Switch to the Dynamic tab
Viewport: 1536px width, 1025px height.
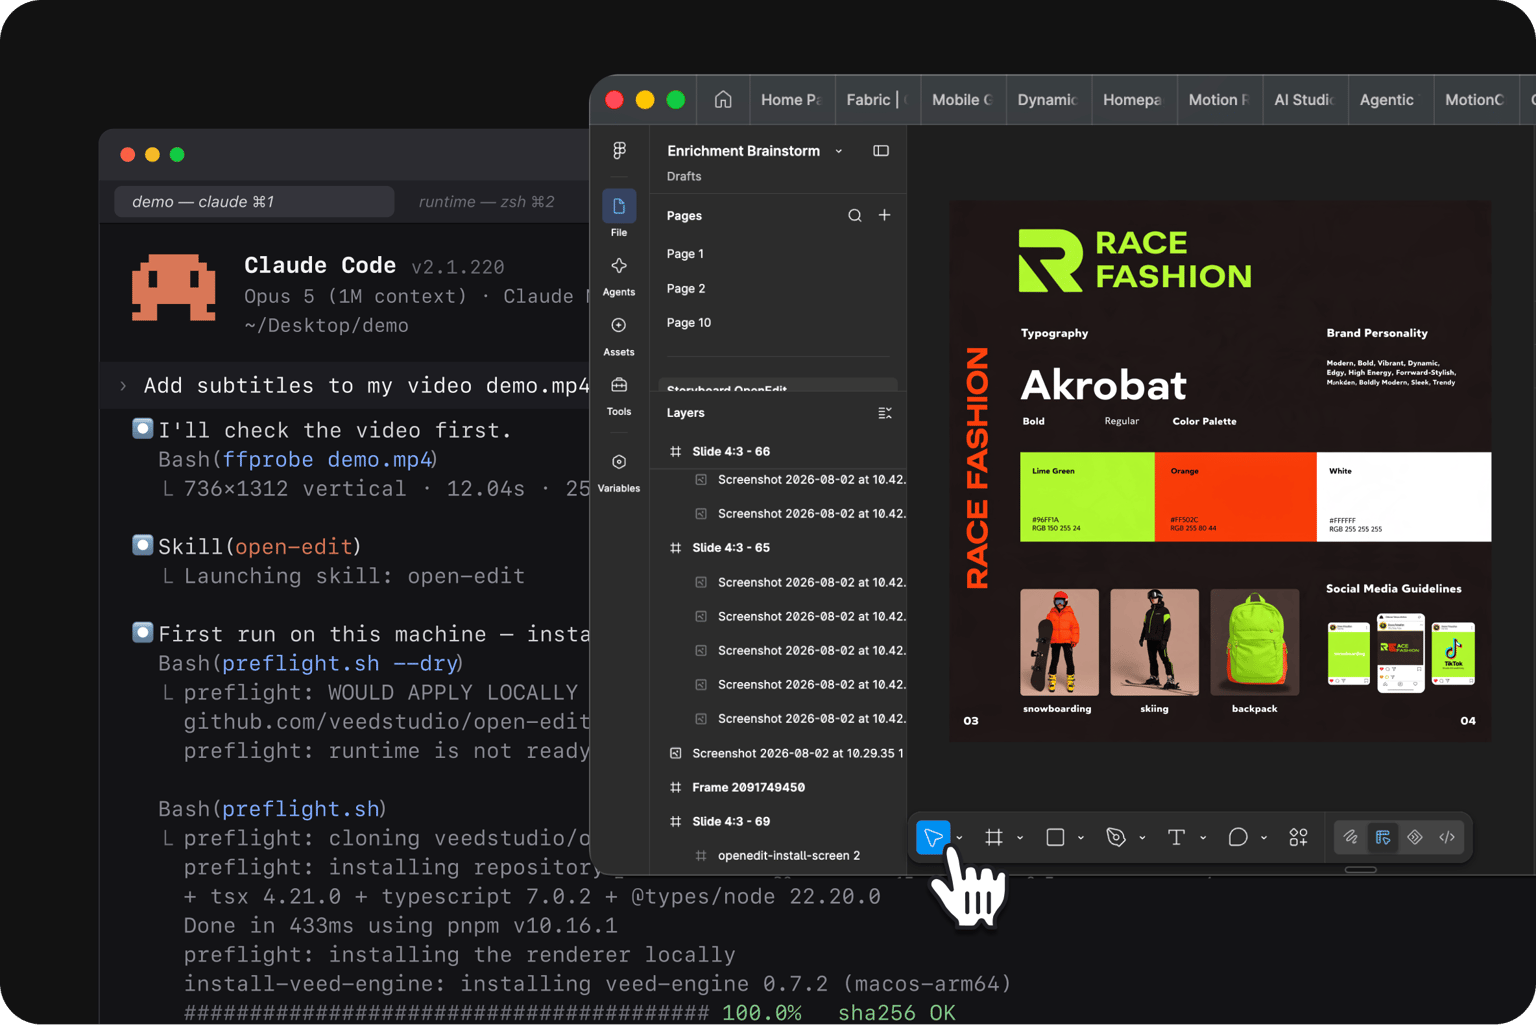[x=1047, y=99]
